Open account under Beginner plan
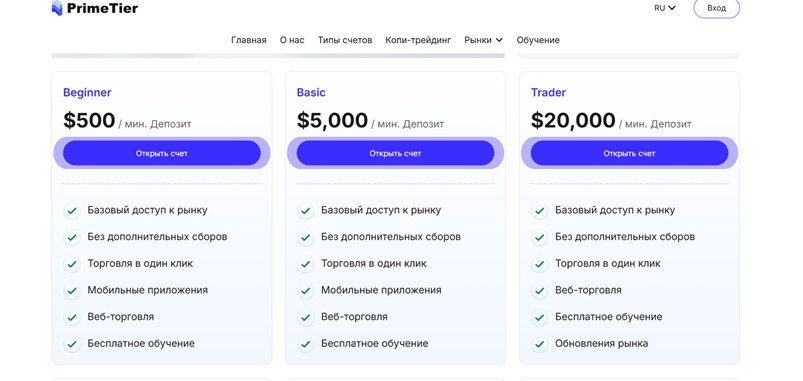 point(162,153)
